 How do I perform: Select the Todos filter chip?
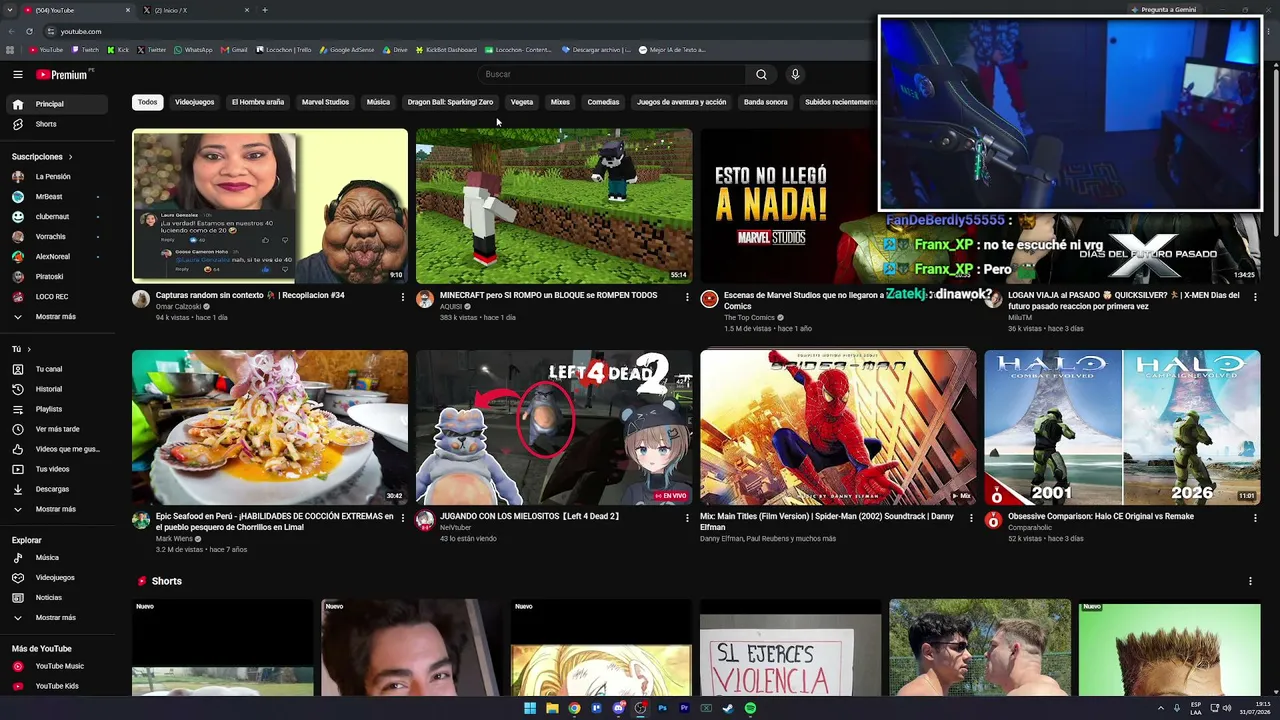pyautogui.click(x=148, y=102)
